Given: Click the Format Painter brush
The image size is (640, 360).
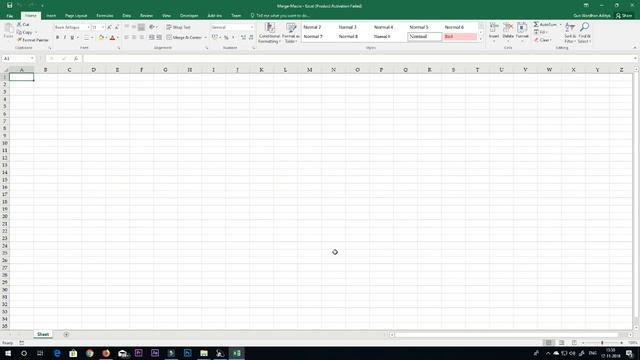Looking at the screenshot, I should (33, 40).
